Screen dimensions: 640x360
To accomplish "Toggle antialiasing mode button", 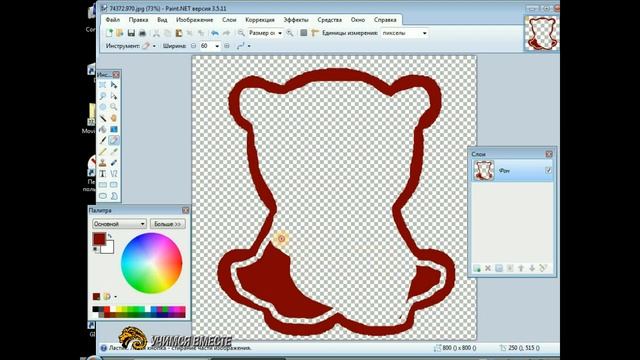I will pos(240,46).
